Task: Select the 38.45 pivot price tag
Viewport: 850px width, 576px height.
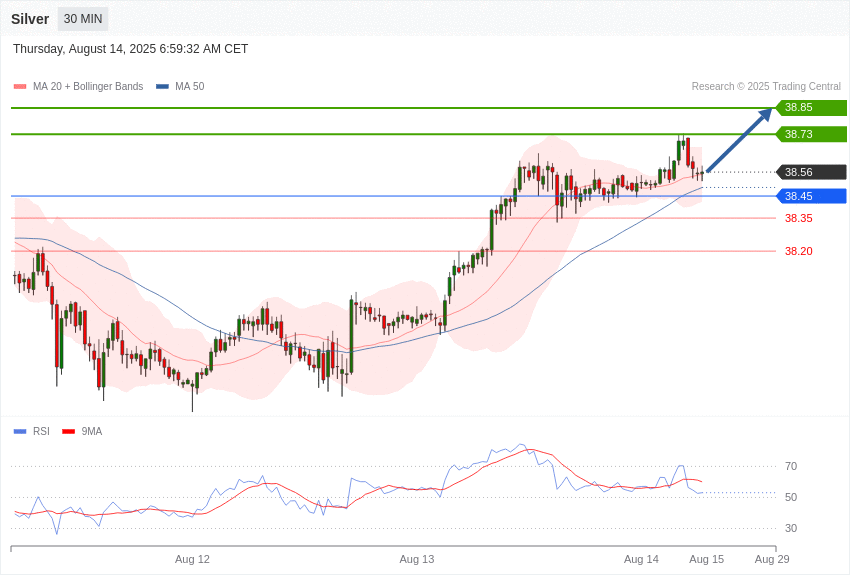Action: pyautogui.click(x=810, y=196)
